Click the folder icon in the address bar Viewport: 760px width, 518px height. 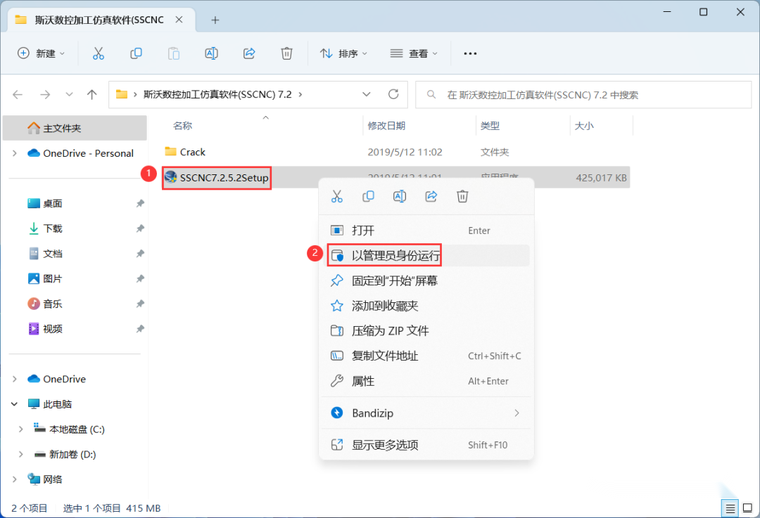122,94
